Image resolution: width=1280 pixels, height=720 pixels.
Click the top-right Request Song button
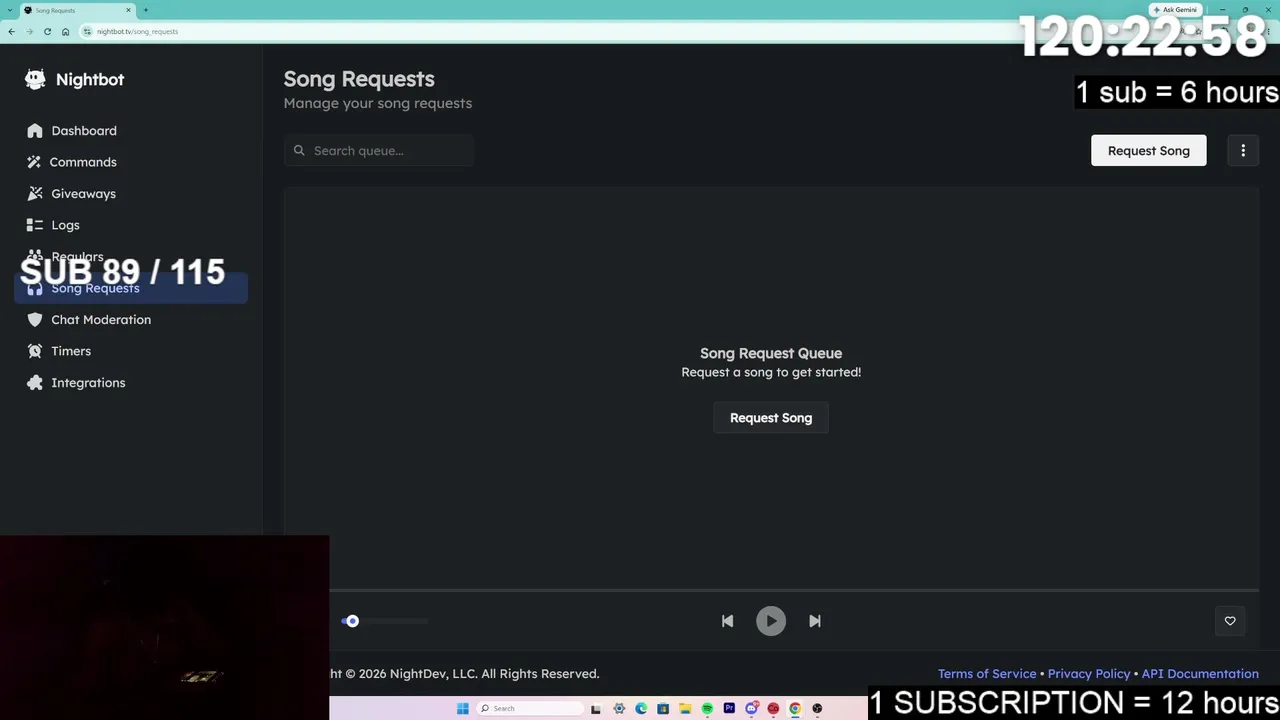1148,151
